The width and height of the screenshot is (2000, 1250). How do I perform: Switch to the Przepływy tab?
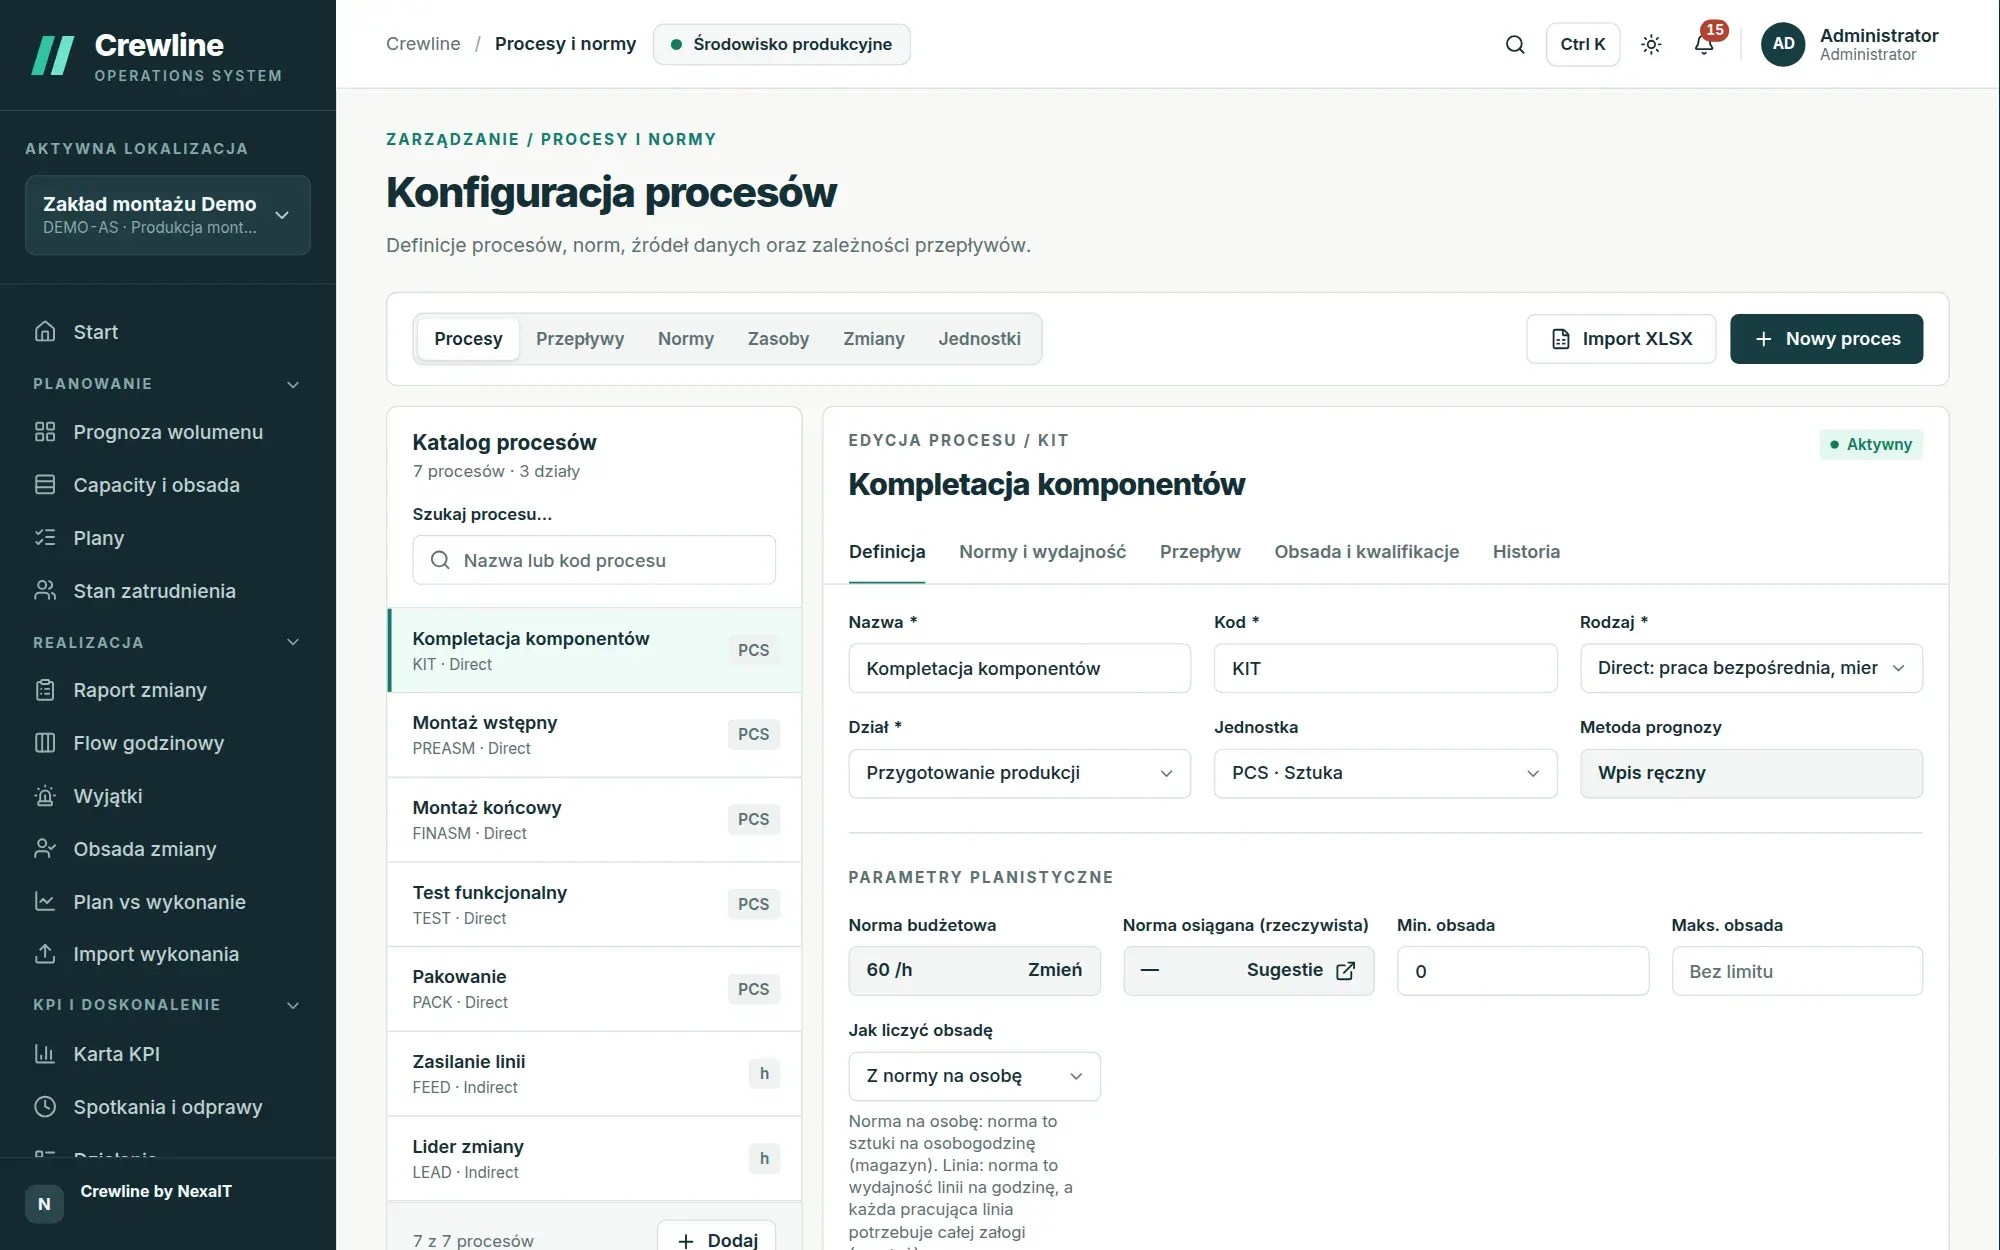point(580,339)
